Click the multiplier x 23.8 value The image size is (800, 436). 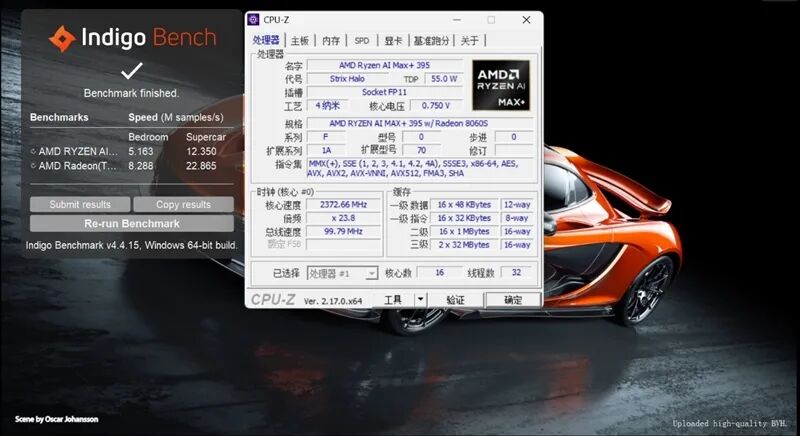pyautogui.click(x=343, y=218)
